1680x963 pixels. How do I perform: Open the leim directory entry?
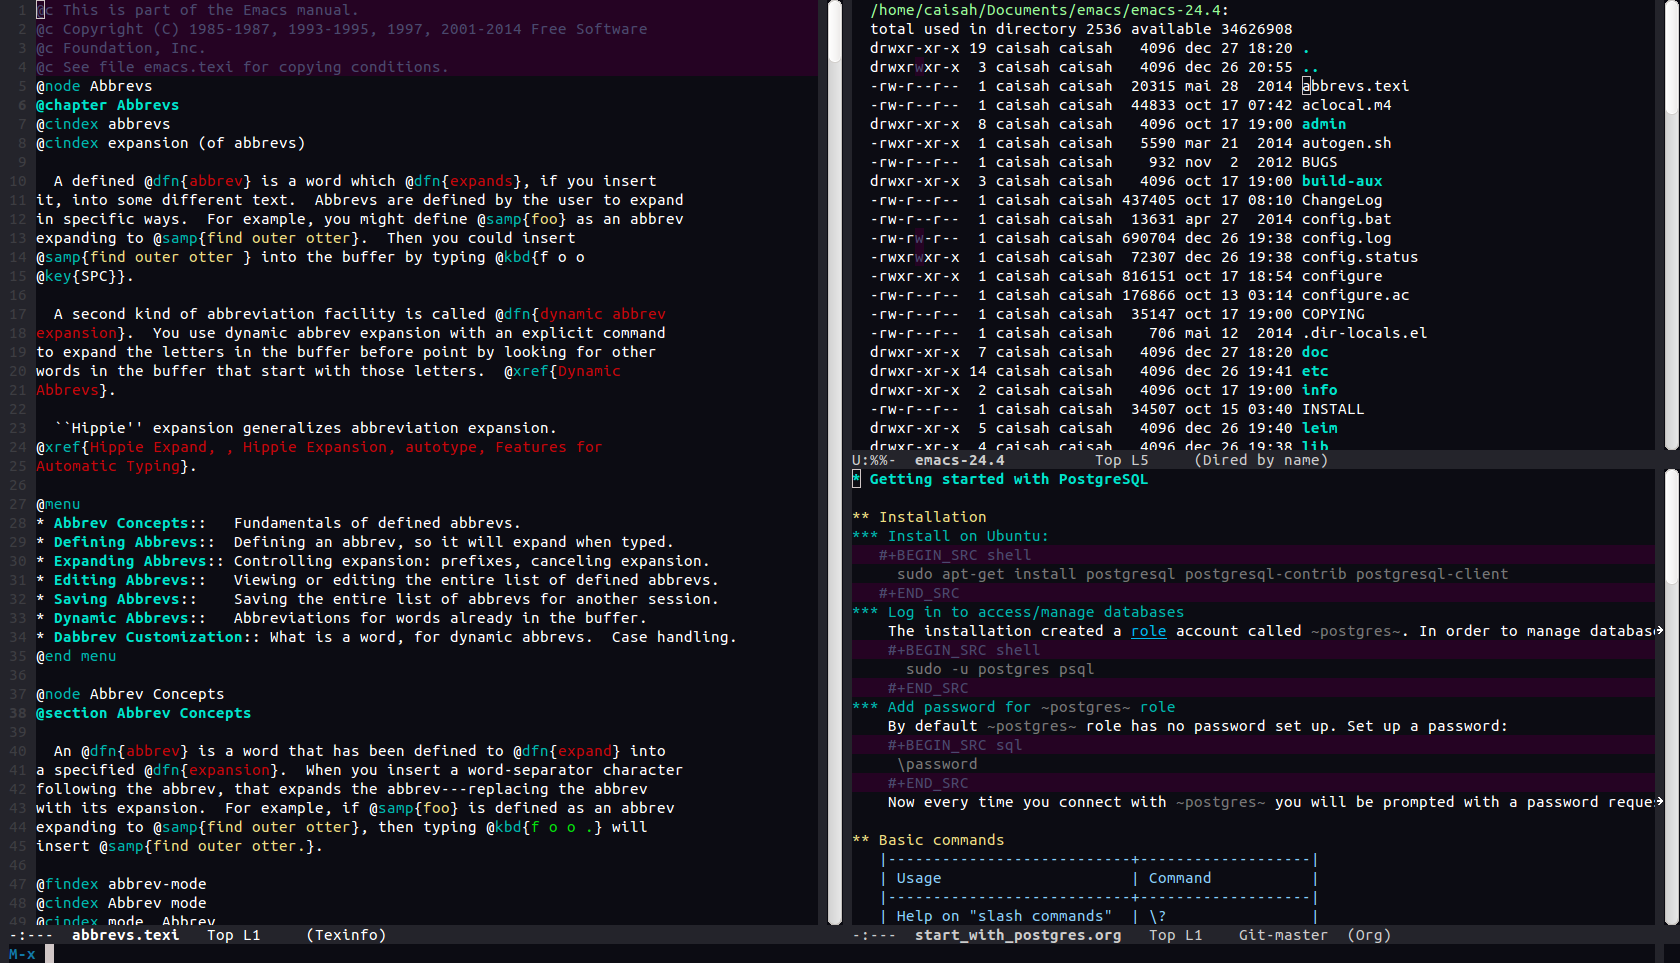[1319, 428]
